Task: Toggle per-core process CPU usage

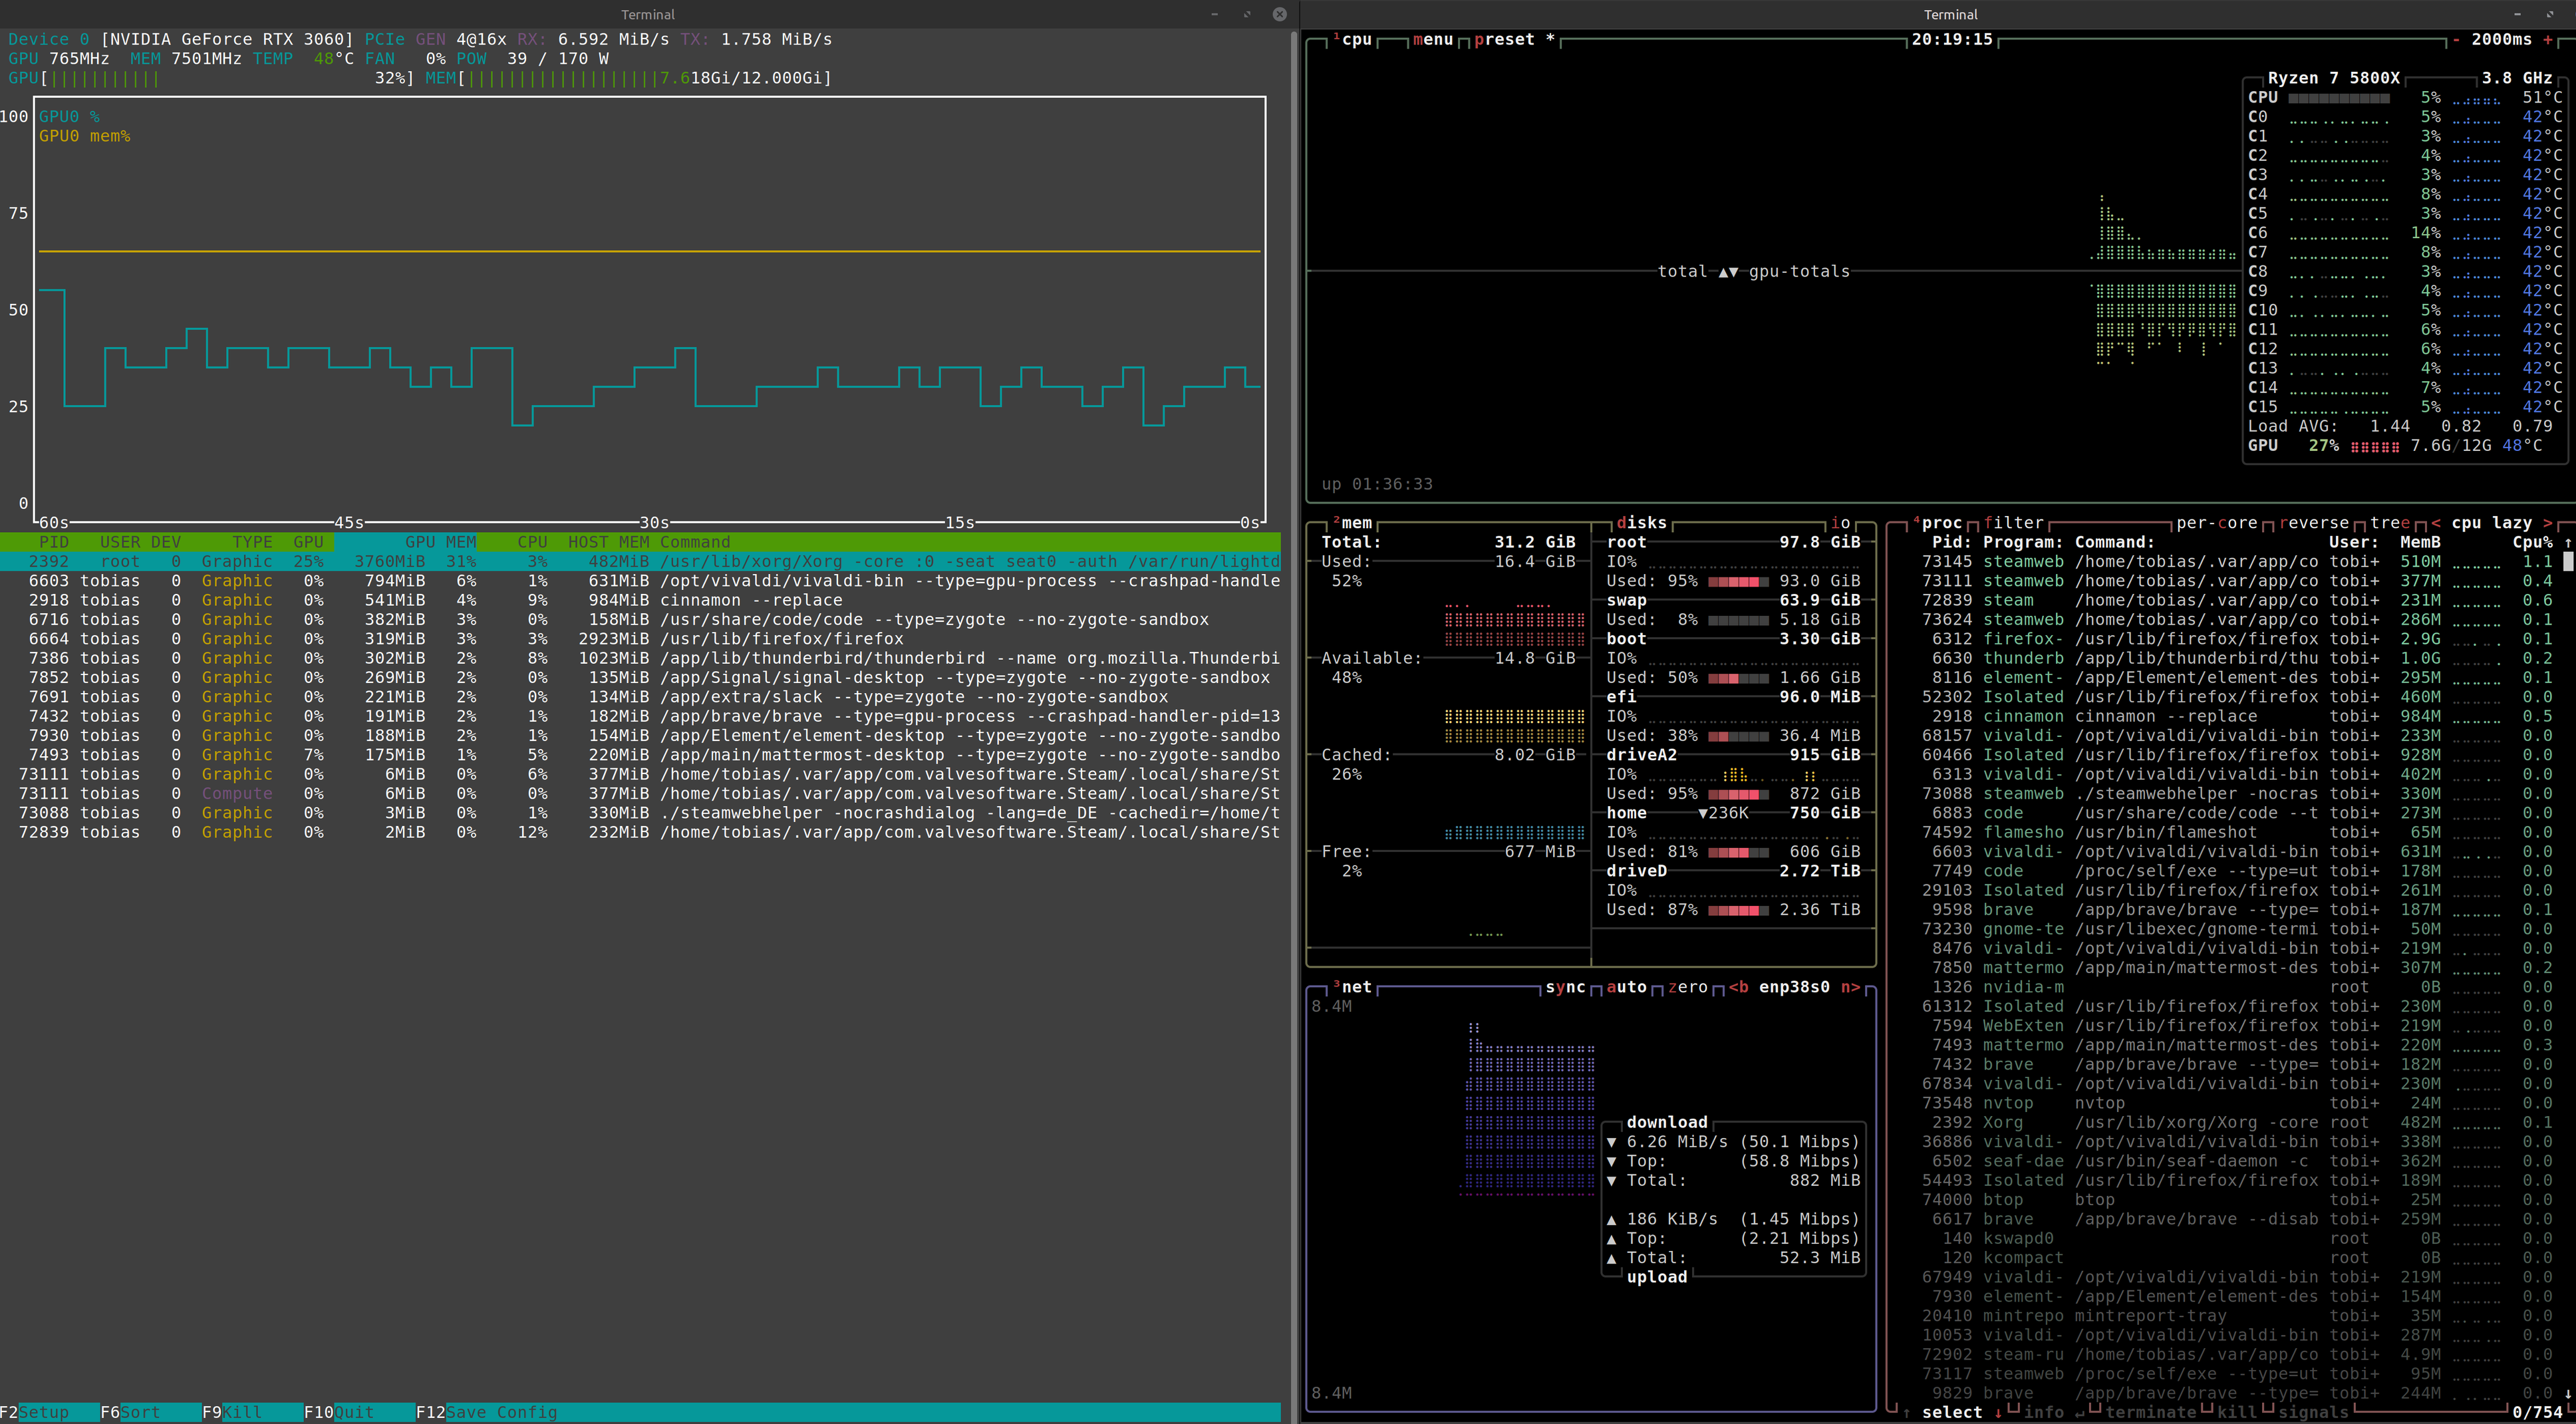Action: pos(2216,523)
